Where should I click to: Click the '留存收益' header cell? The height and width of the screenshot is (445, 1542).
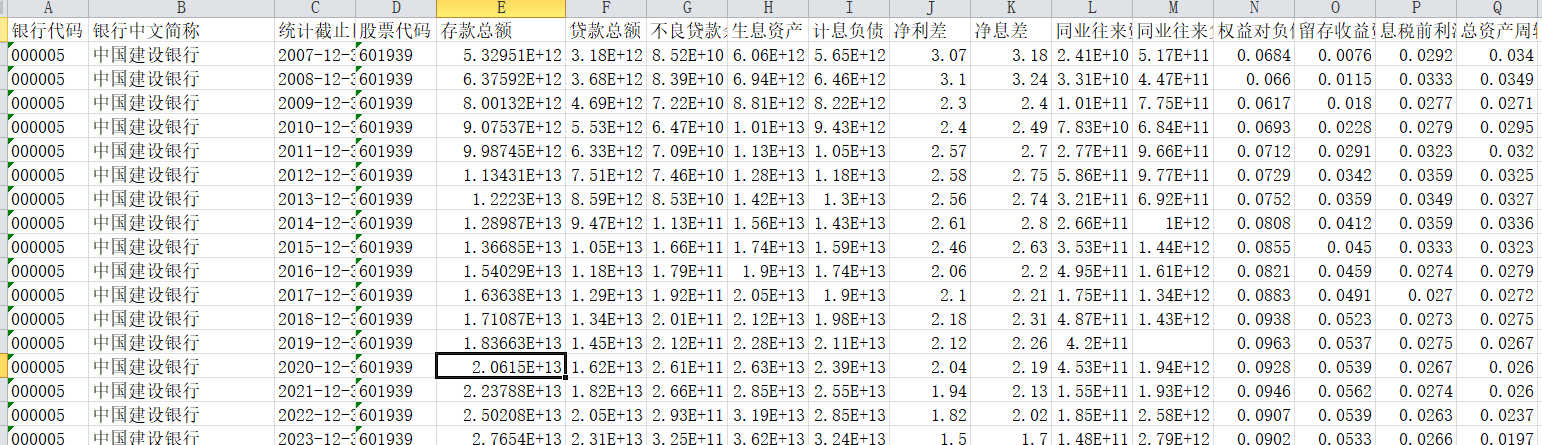tap(1335, 29)
